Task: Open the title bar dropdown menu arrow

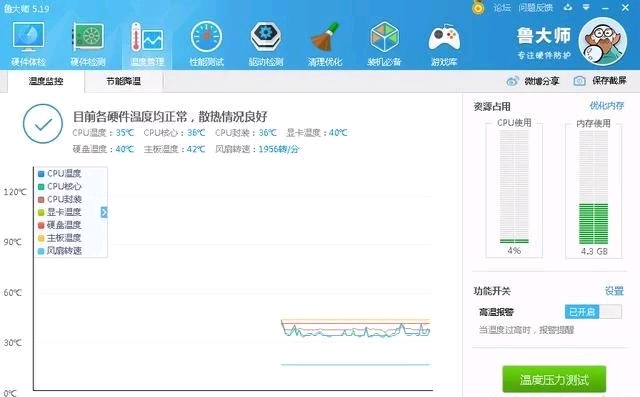Action: point(586,7)
